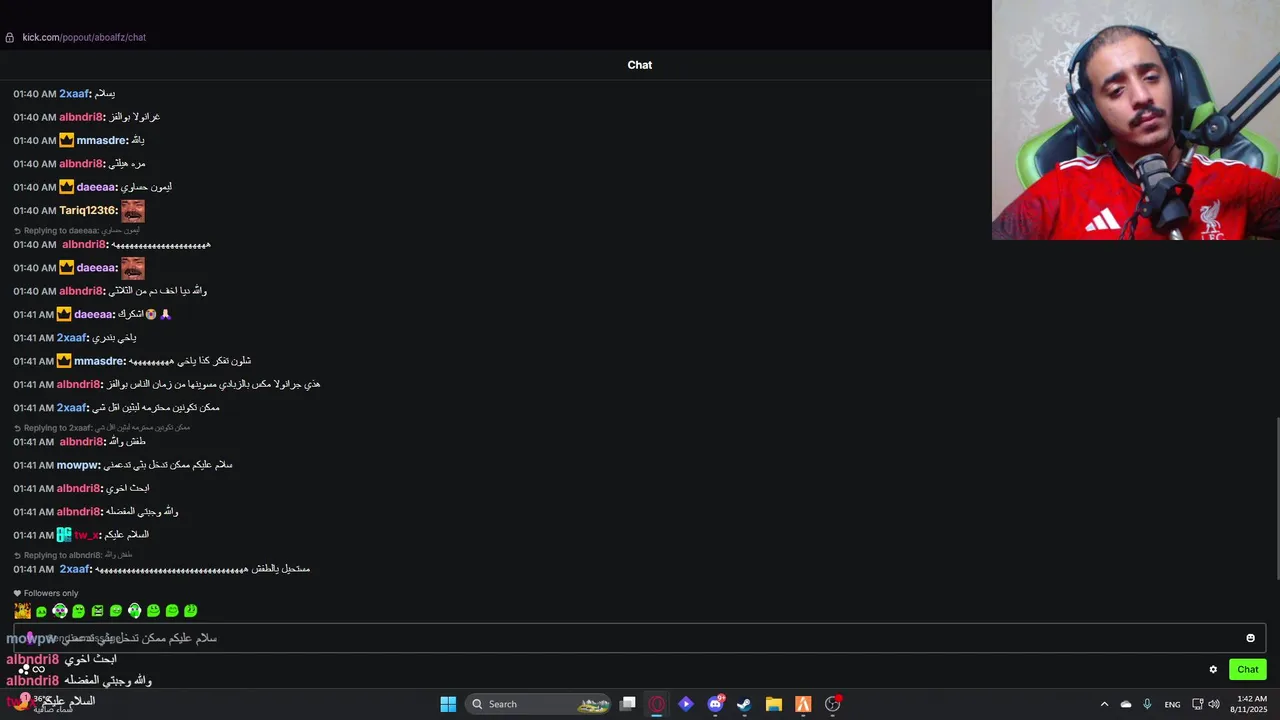Viewport: 1280px width, 720px height.
Task: Open username Tariq123t6 in chat
Action: (88, 211)
